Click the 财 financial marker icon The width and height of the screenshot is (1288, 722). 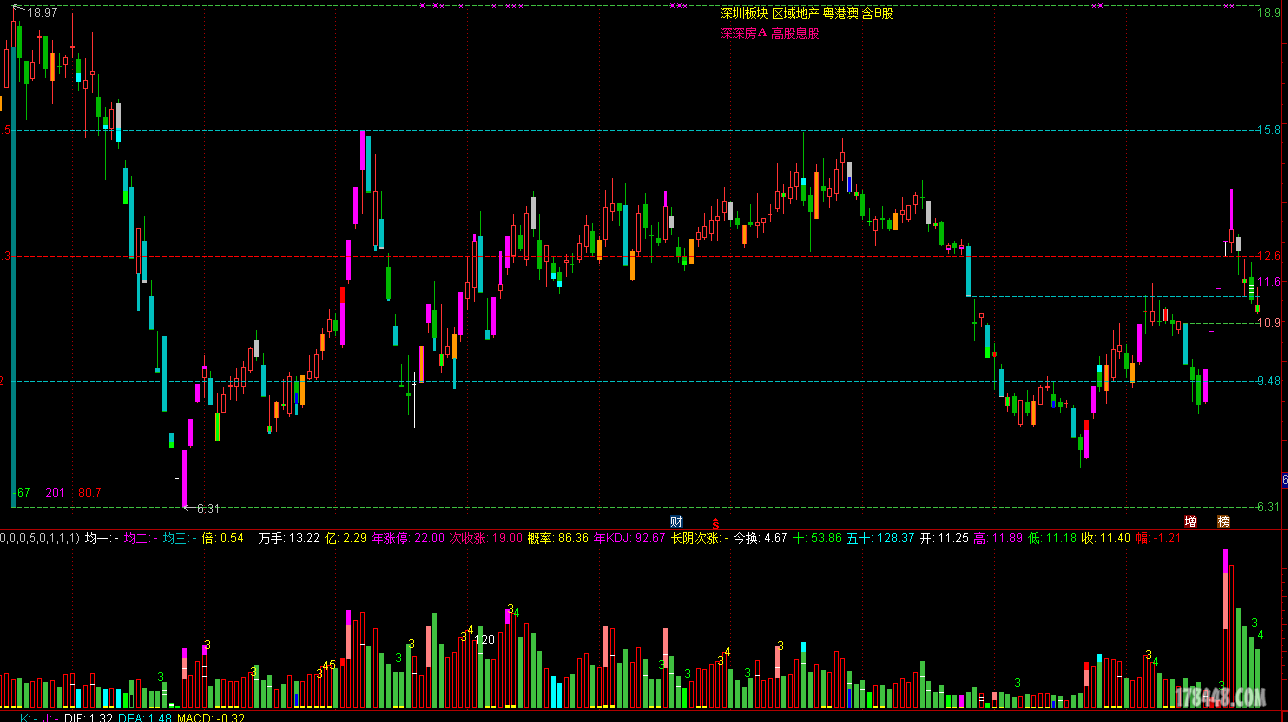(677, 522)
